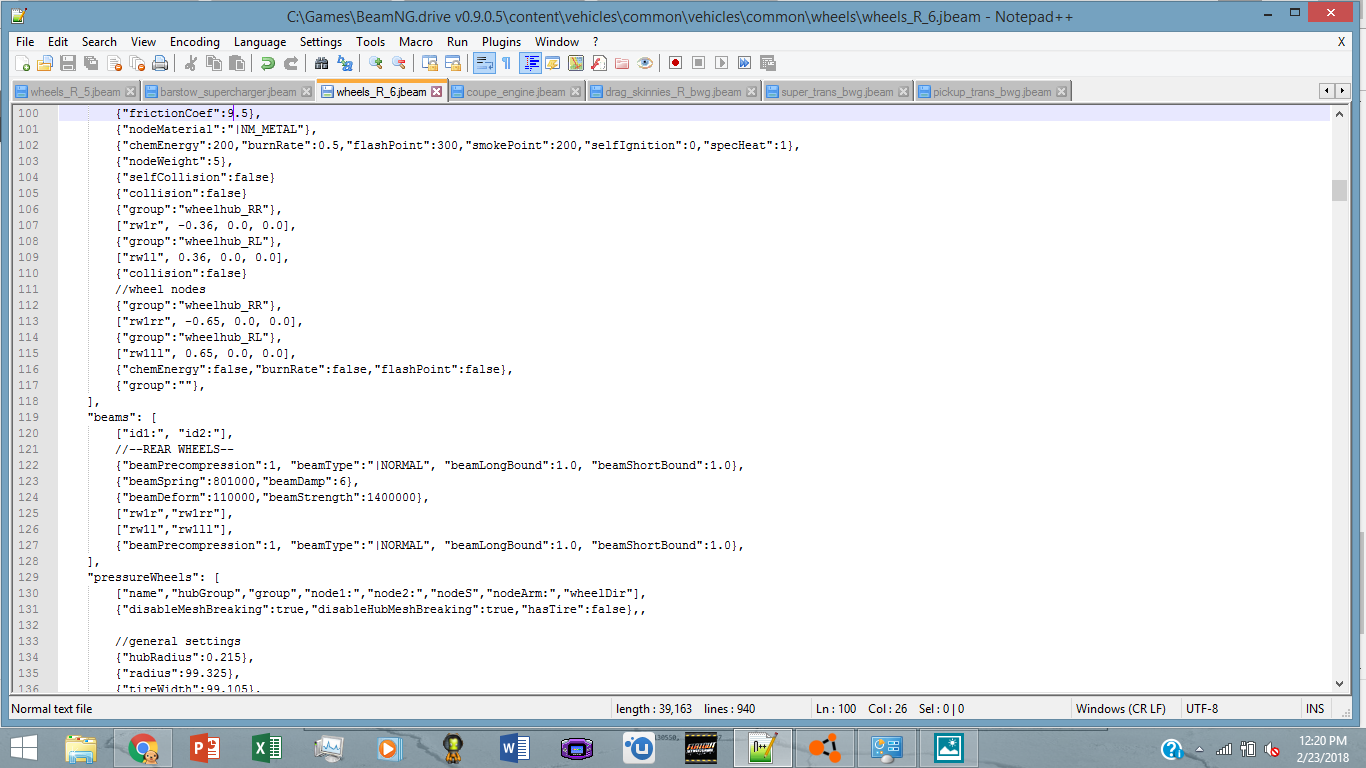
Task: Click Windows (CR LF) in status bar
Action: [x=1120, y=709]
